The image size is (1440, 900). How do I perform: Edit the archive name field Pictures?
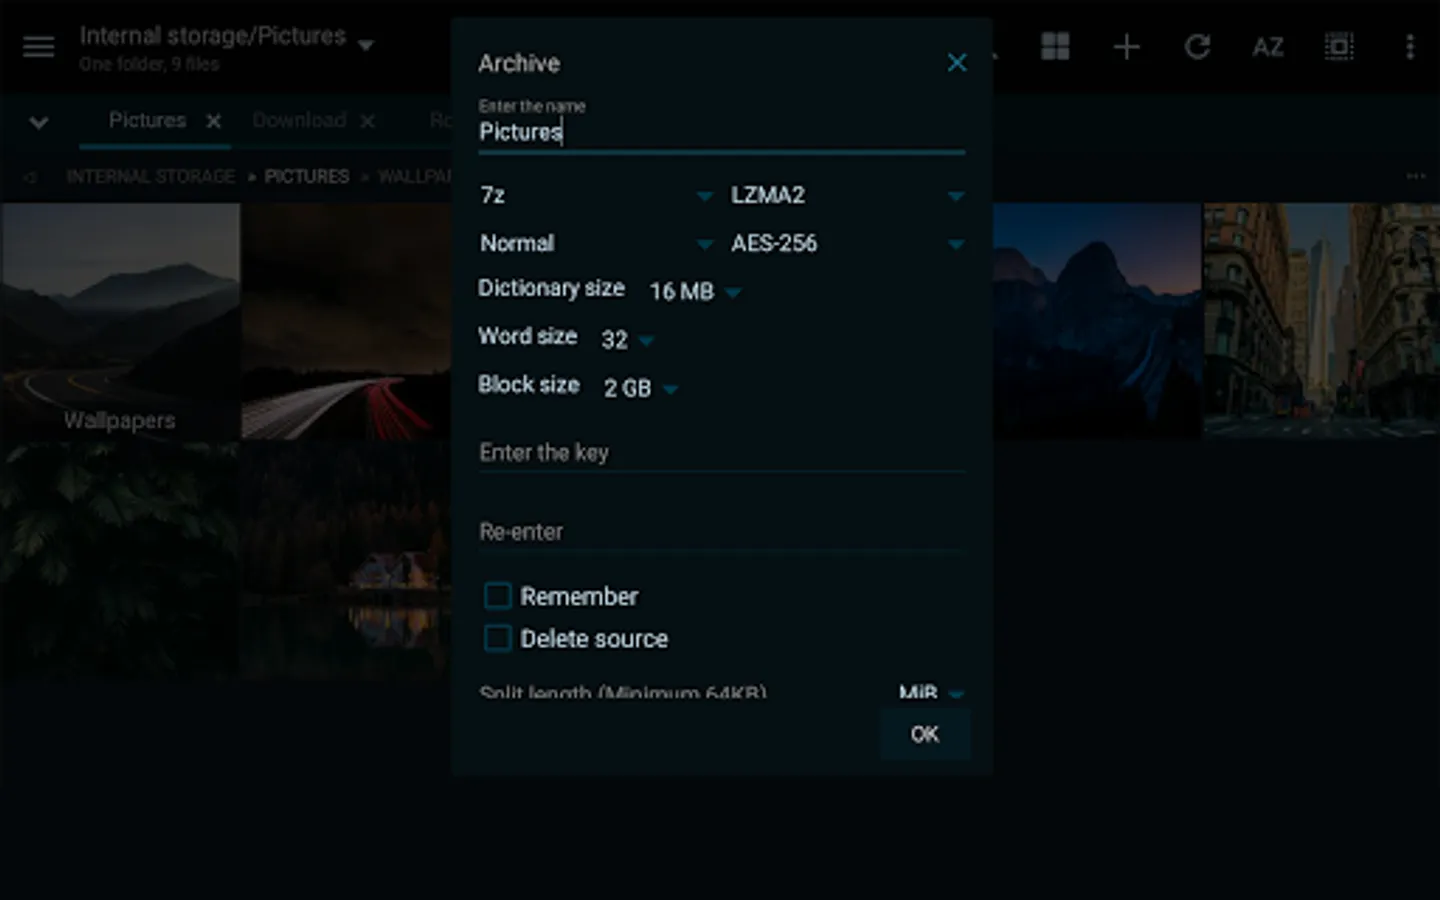tap(721, 132)
